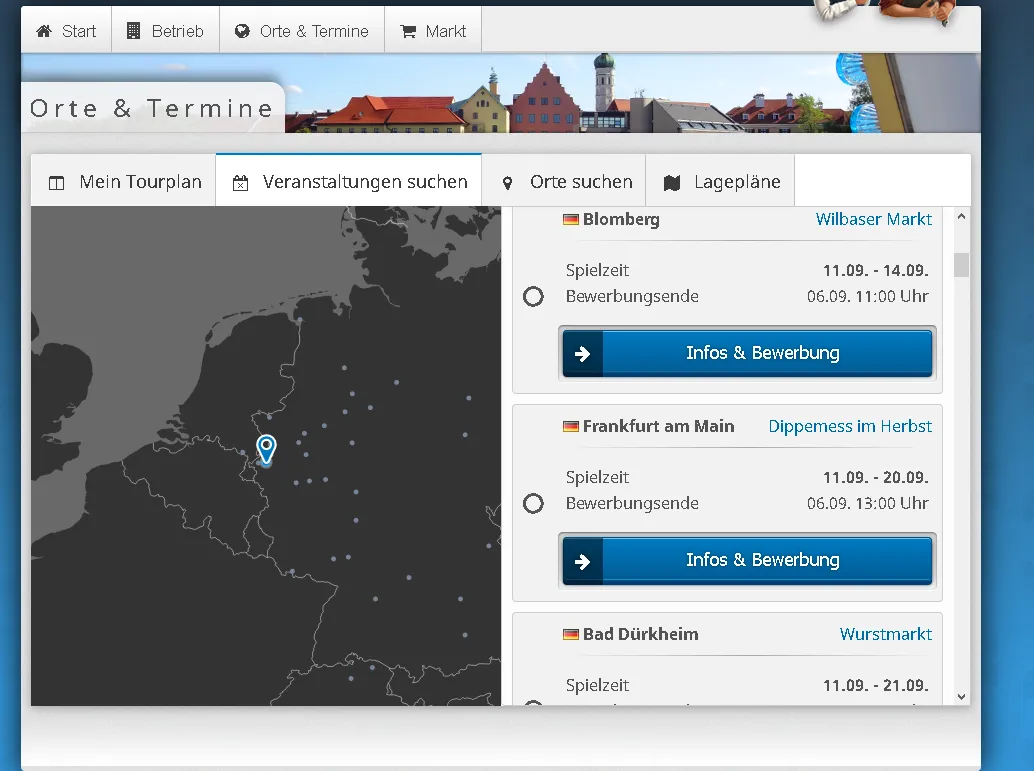The width and height of the screenshot is (1034, 771).
Task: Click the pin icon on Orte suchen
Action: coord(507,183)
